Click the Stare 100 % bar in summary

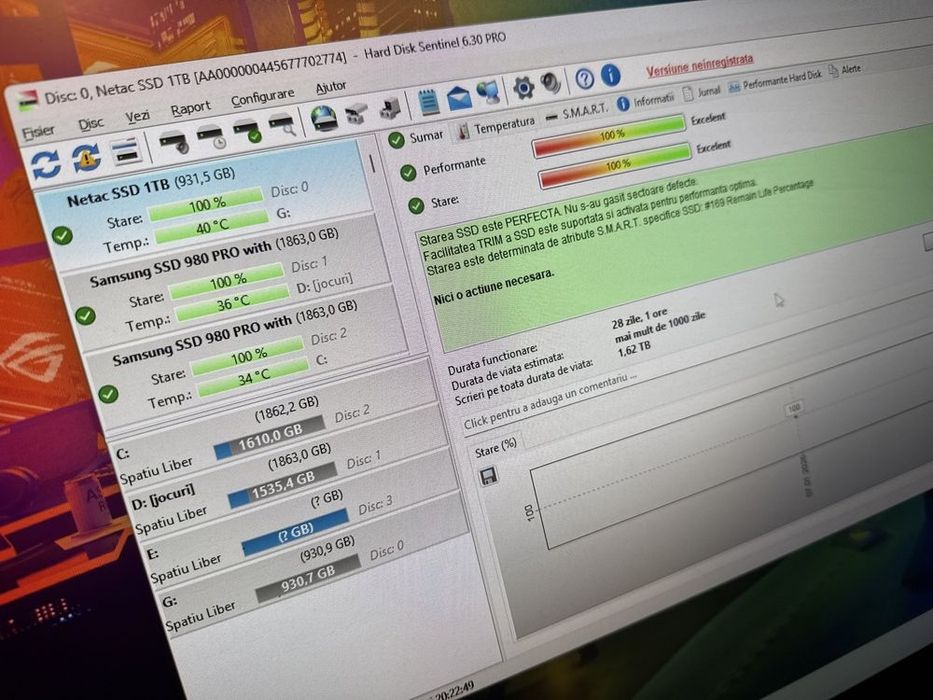[x=615, y=167]
